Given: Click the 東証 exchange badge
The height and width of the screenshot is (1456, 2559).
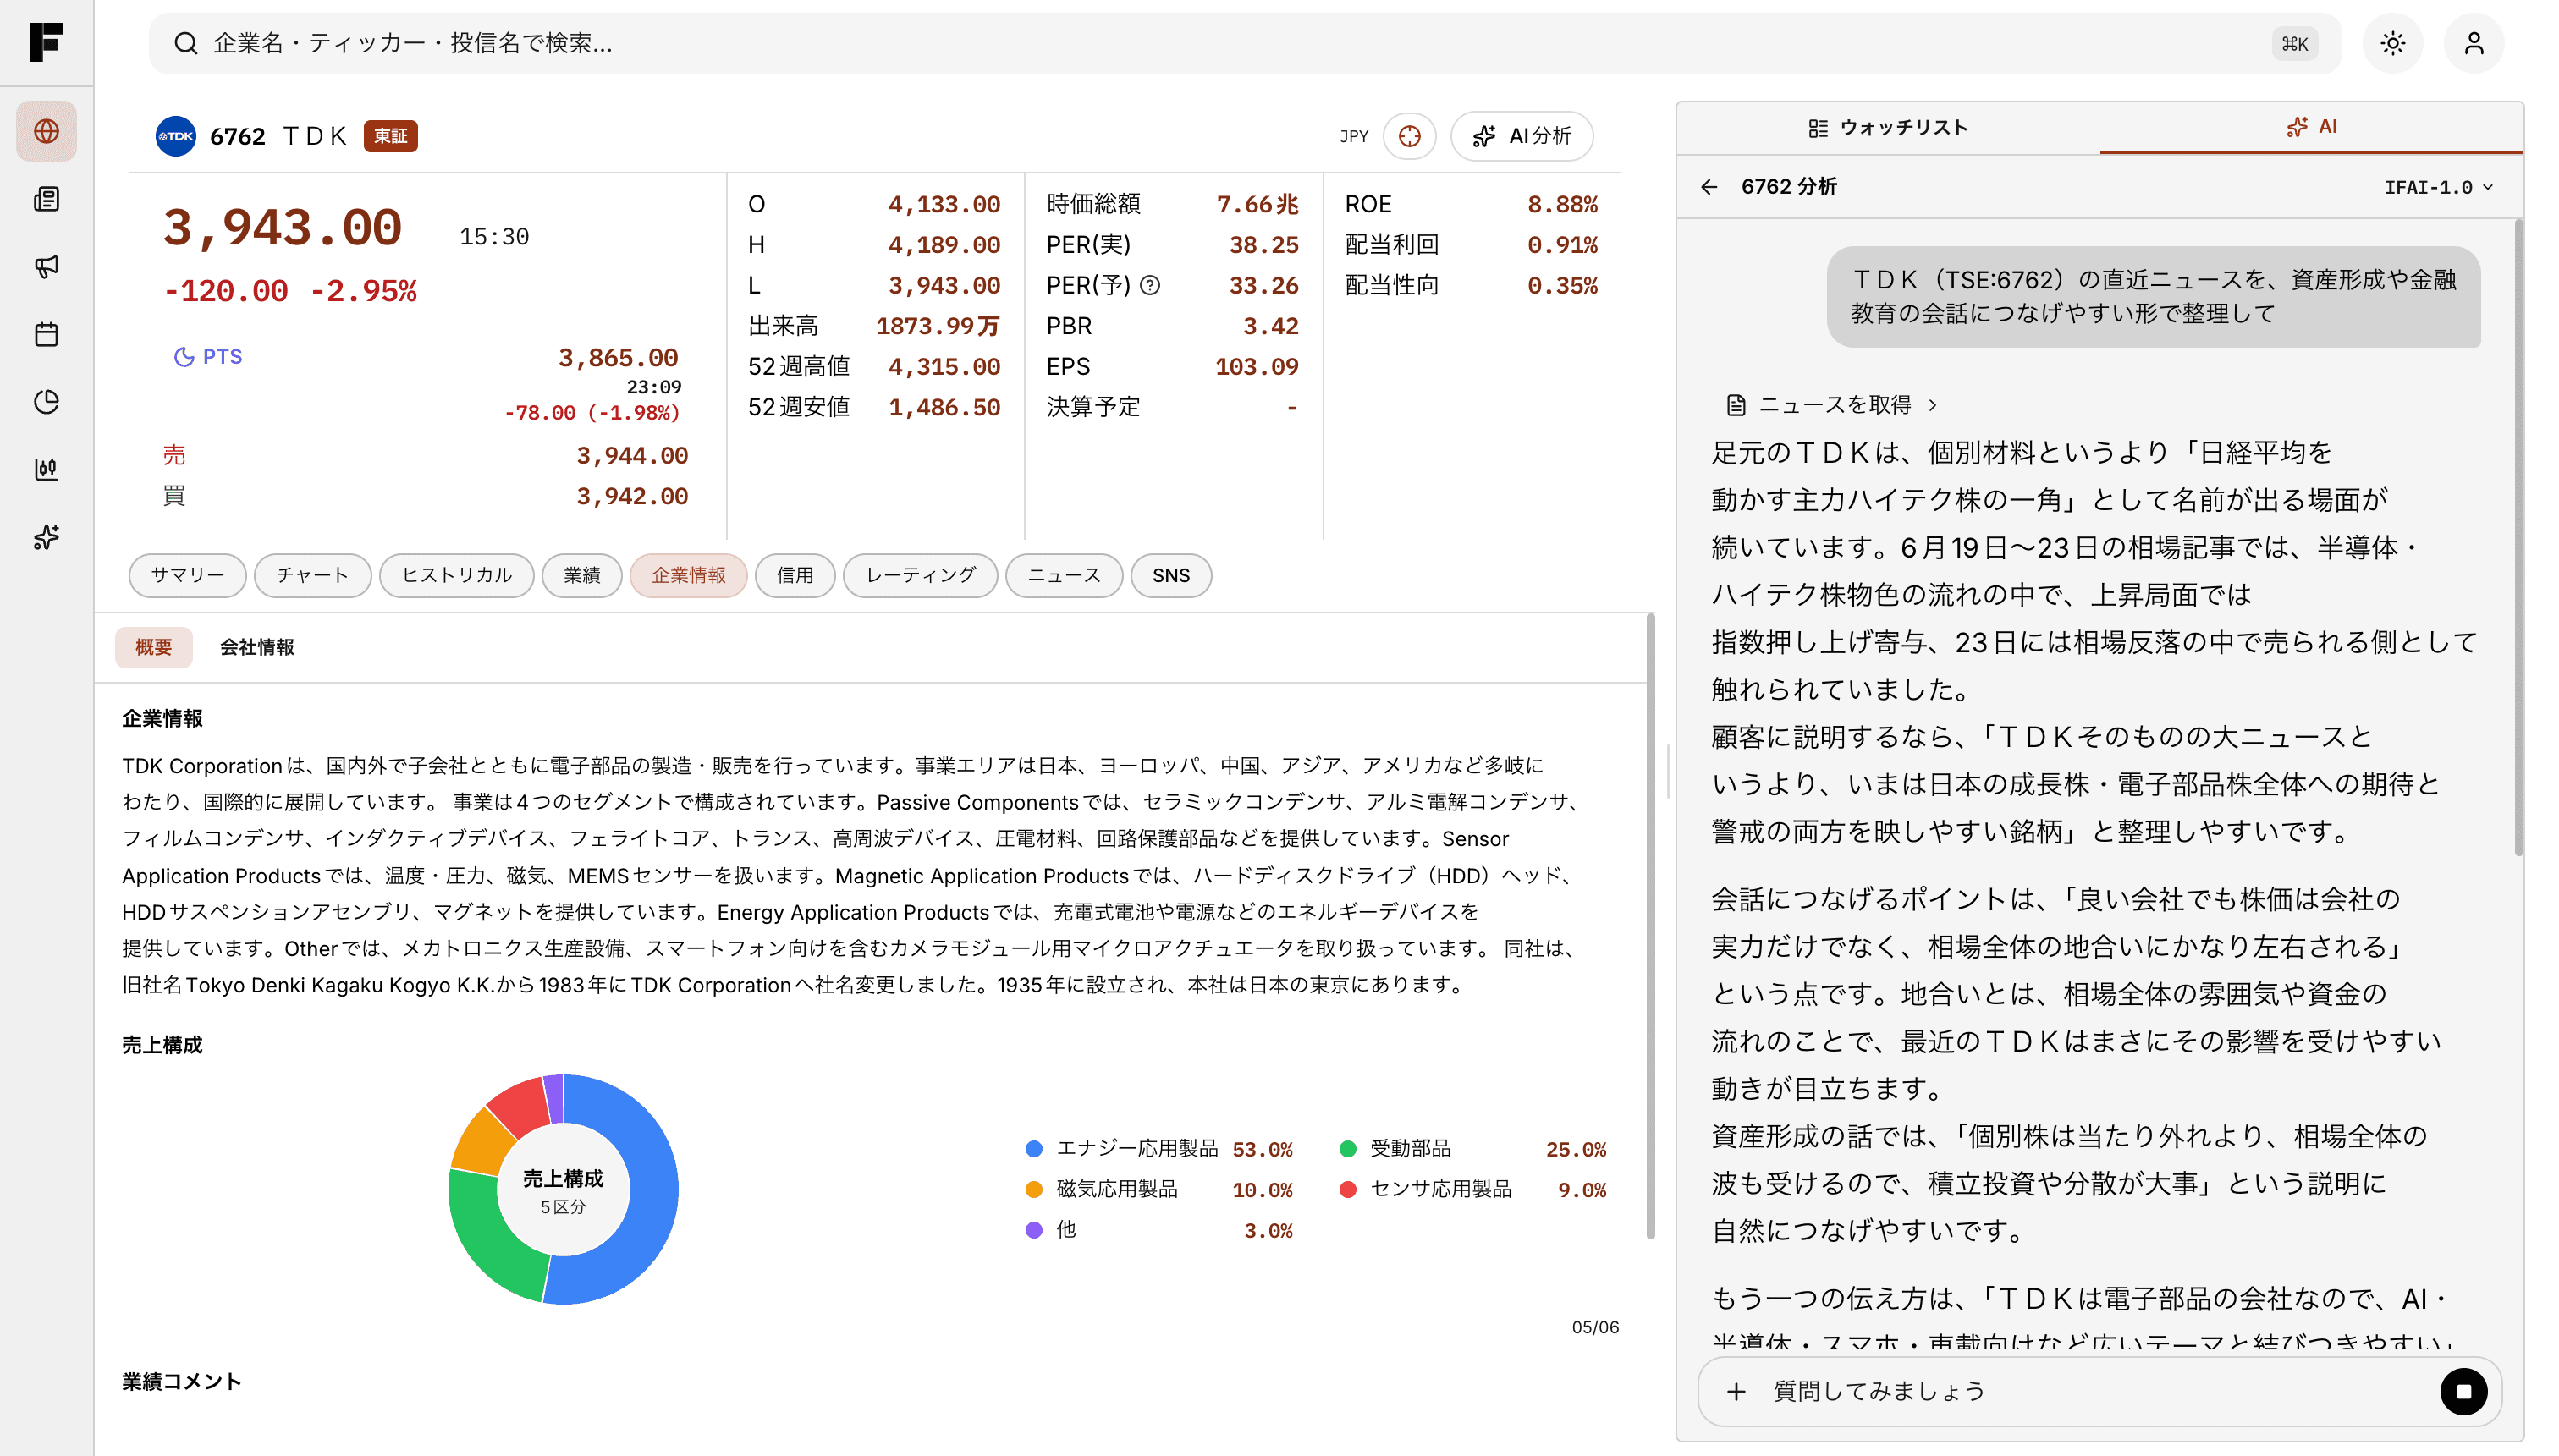Looking at the screenshot, I should tap(390, 136).
